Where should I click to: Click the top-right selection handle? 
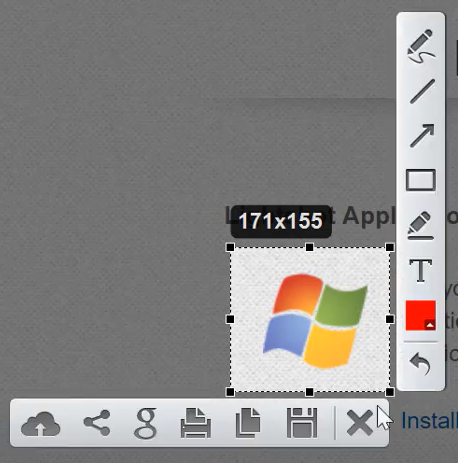[x=390, y=247]
